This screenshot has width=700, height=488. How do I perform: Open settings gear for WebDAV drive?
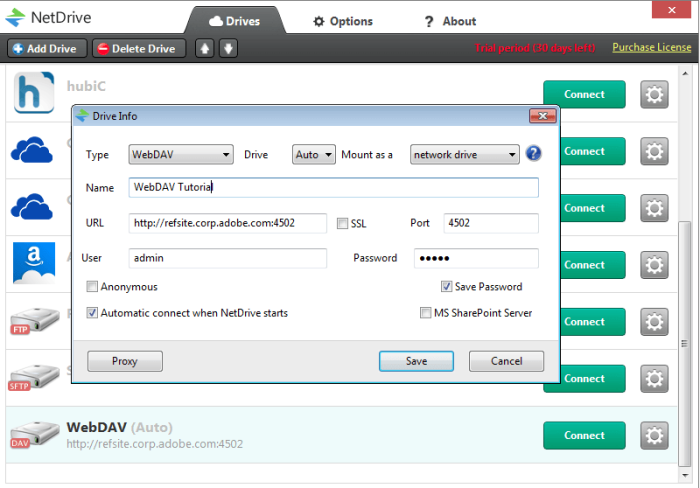[x=654, y=435]
